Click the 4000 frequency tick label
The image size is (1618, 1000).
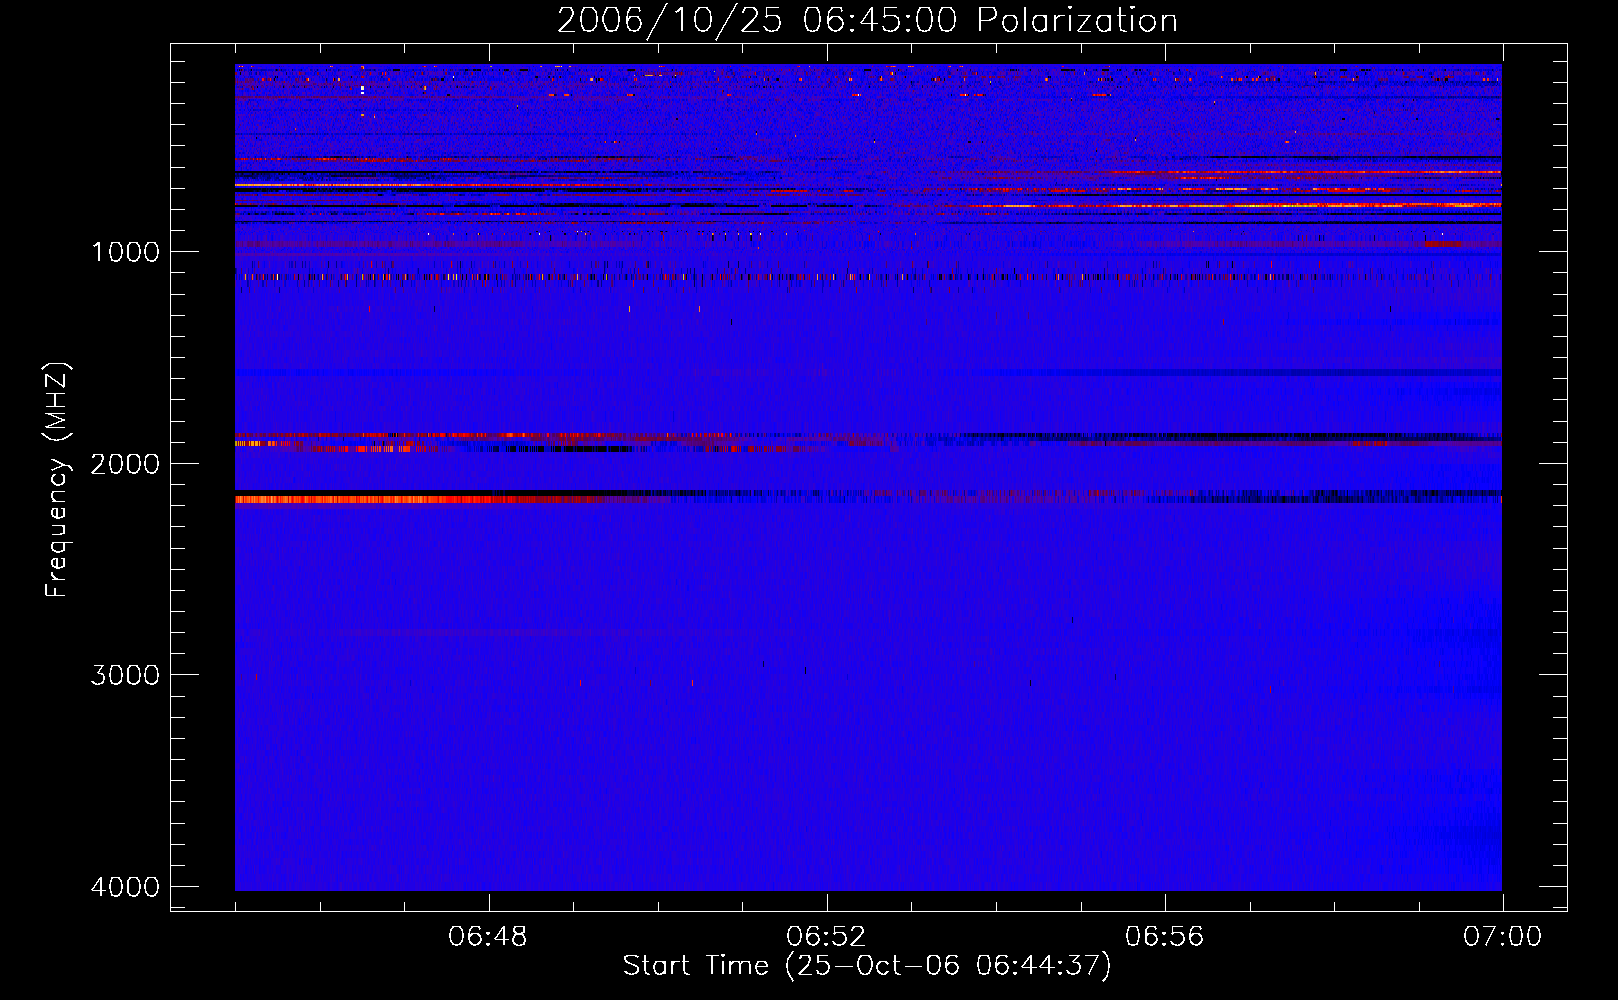point(125,887)
